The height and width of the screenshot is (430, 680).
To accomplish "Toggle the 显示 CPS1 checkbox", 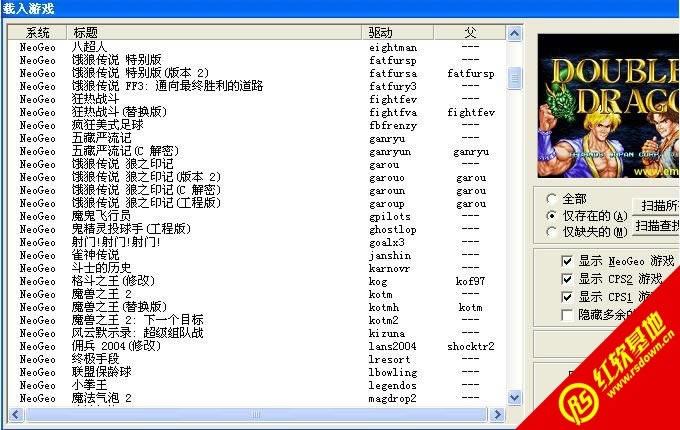I will [567, 297].
